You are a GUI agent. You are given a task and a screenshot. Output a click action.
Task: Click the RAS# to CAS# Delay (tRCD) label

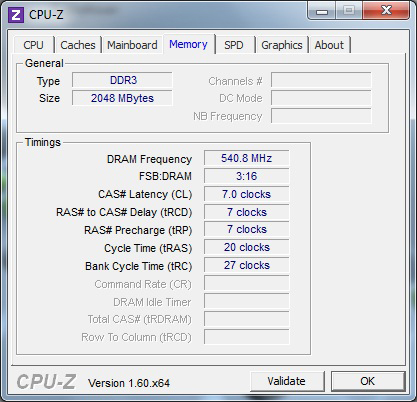click(124, 212)
